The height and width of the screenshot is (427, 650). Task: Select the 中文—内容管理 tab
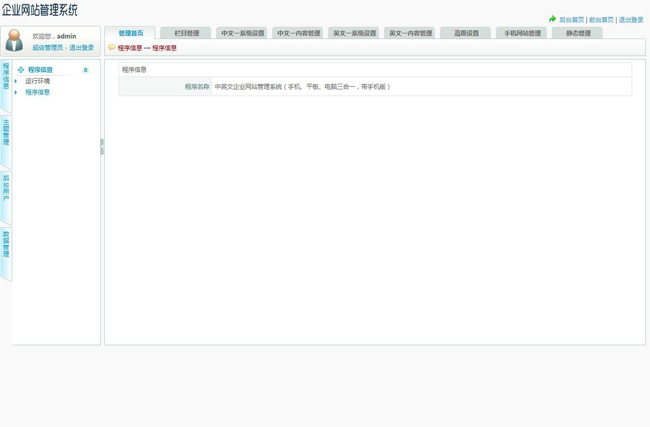pyautogui.click(x=298, y=33)
